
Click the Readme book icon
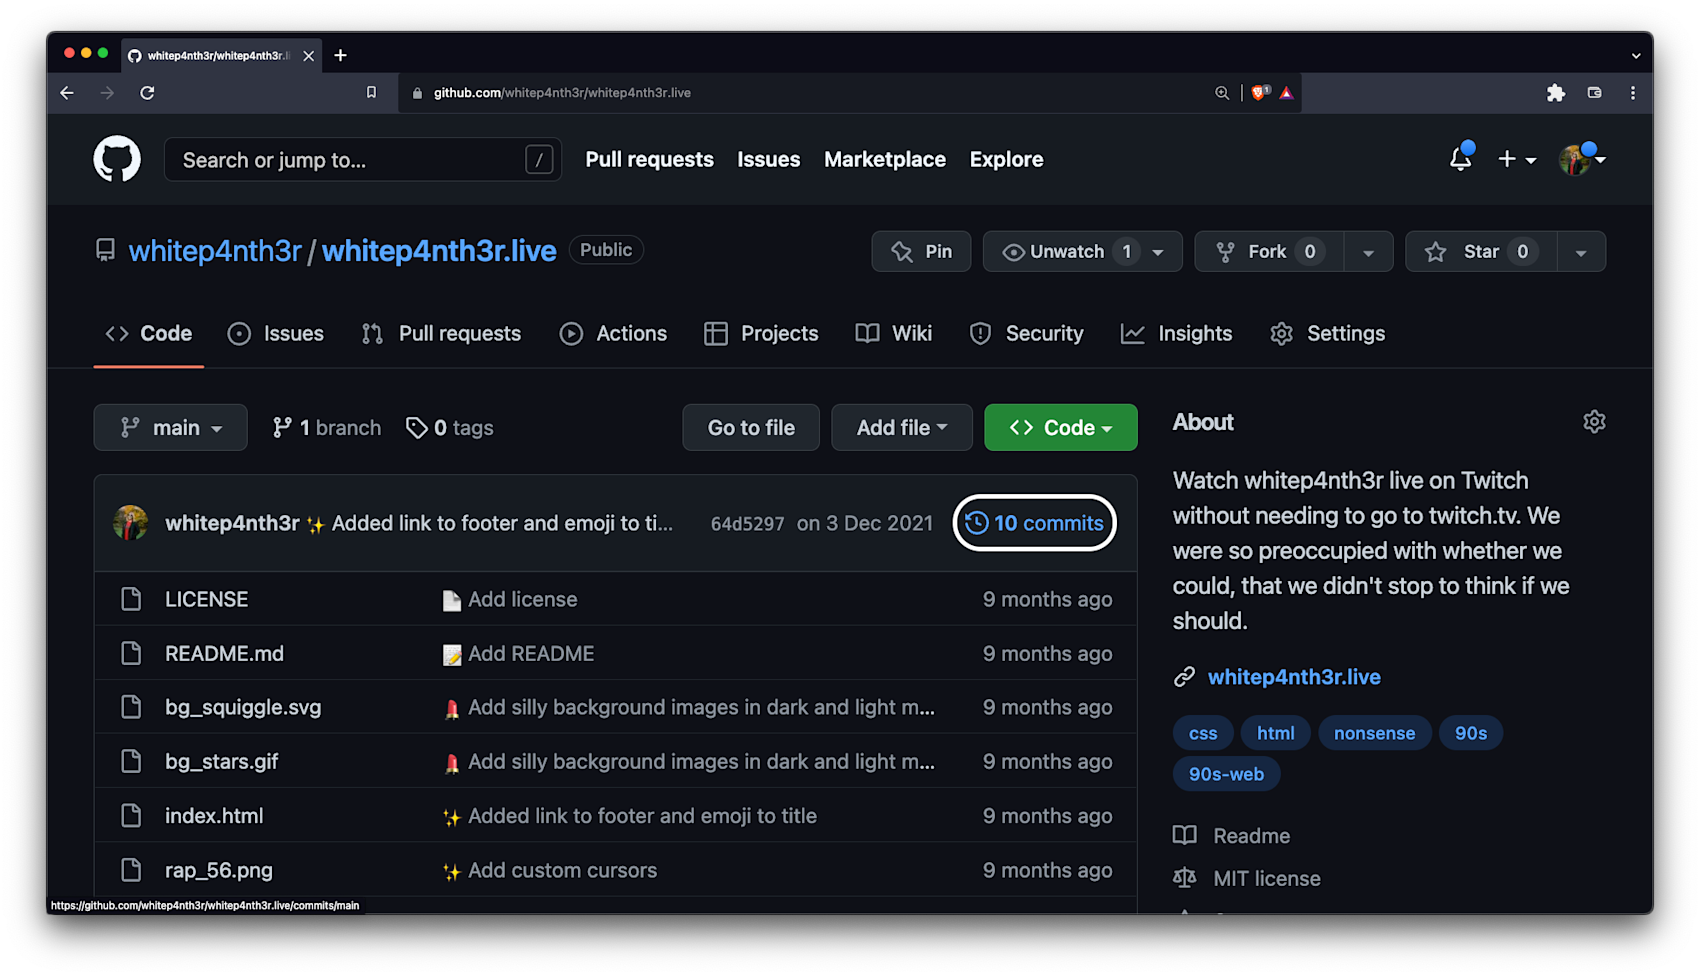(x=1185, y=835)
